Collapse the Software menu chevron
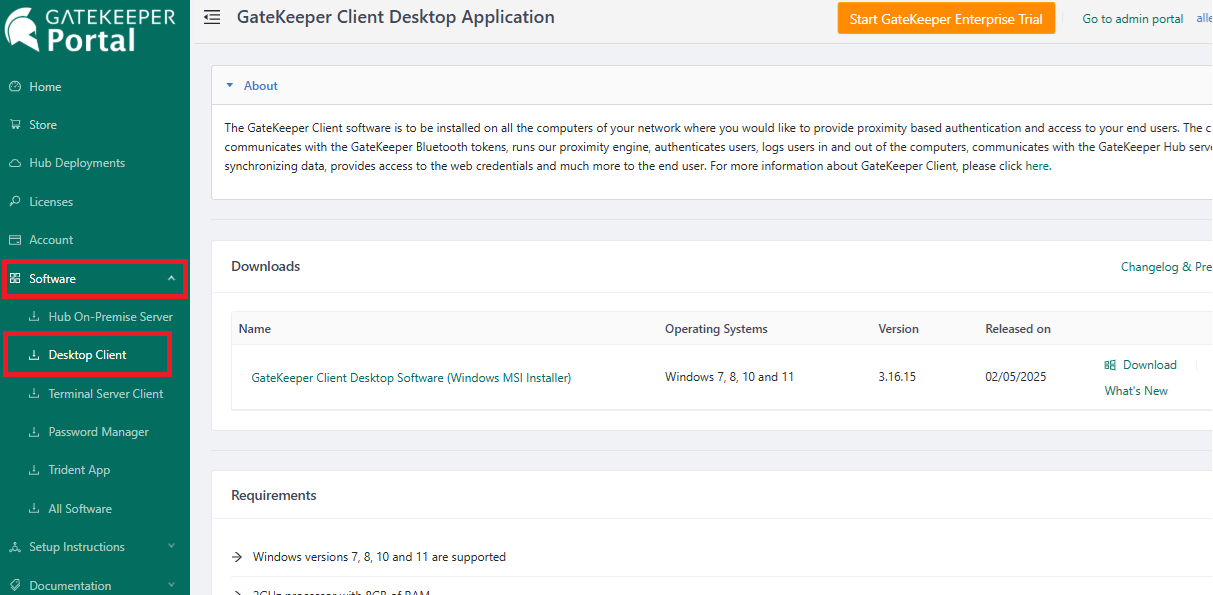1213x595 pixels. click(171, 279)
